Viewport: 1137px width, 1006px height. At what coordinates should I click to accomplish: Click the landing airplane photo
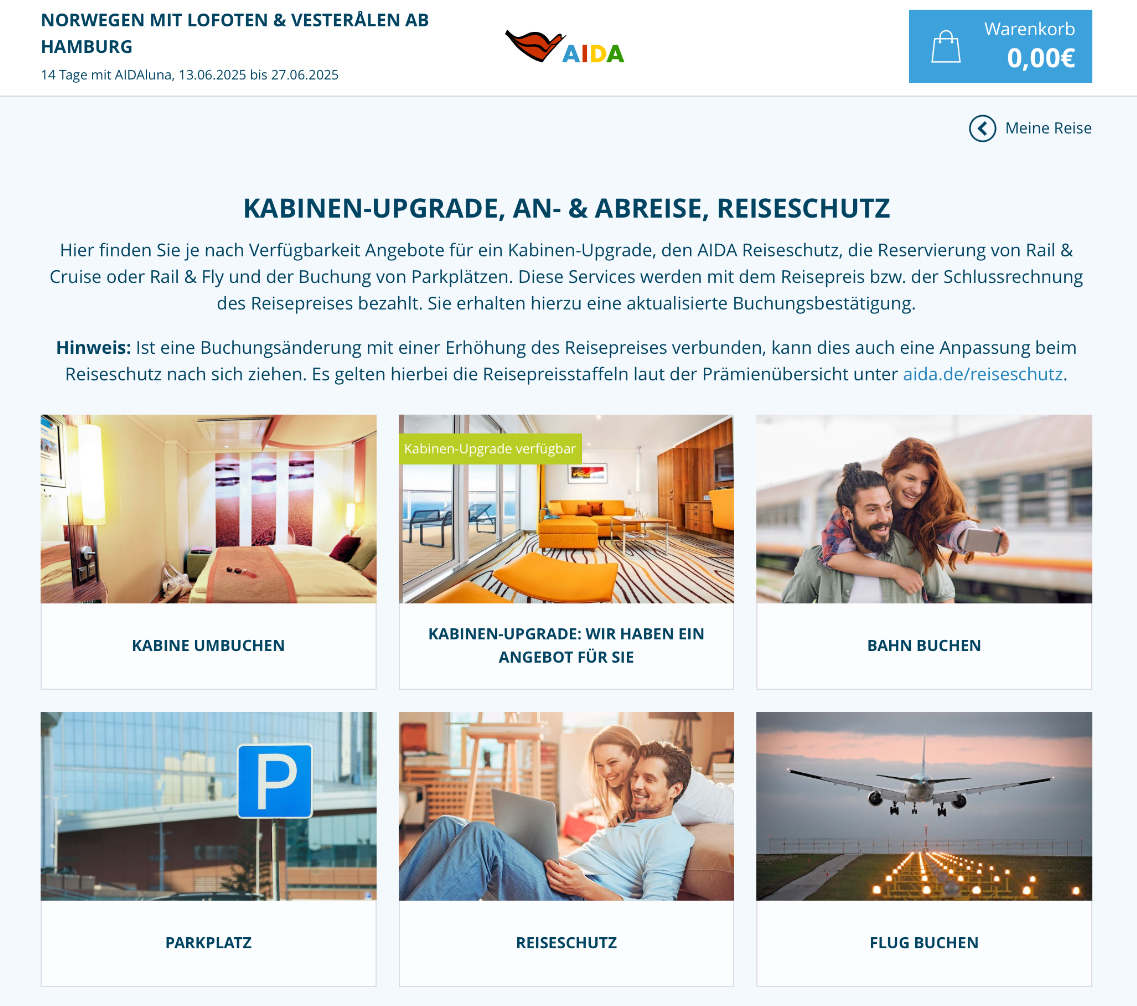point(924,807)
